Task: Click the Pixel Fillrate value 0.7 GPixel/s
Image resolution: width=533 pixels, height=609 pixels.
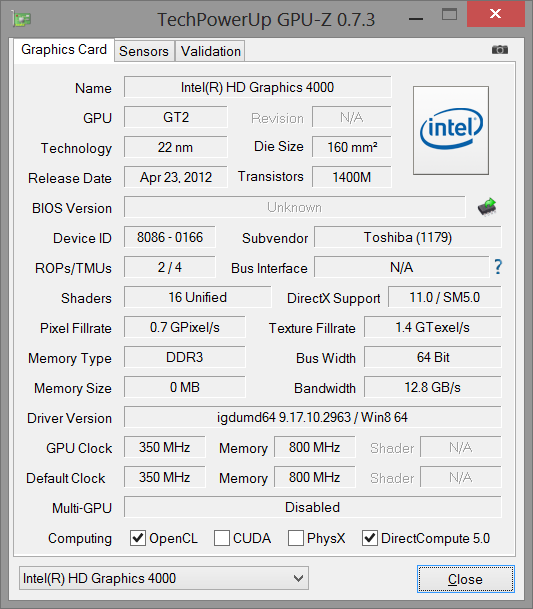Action: [185, 327]
